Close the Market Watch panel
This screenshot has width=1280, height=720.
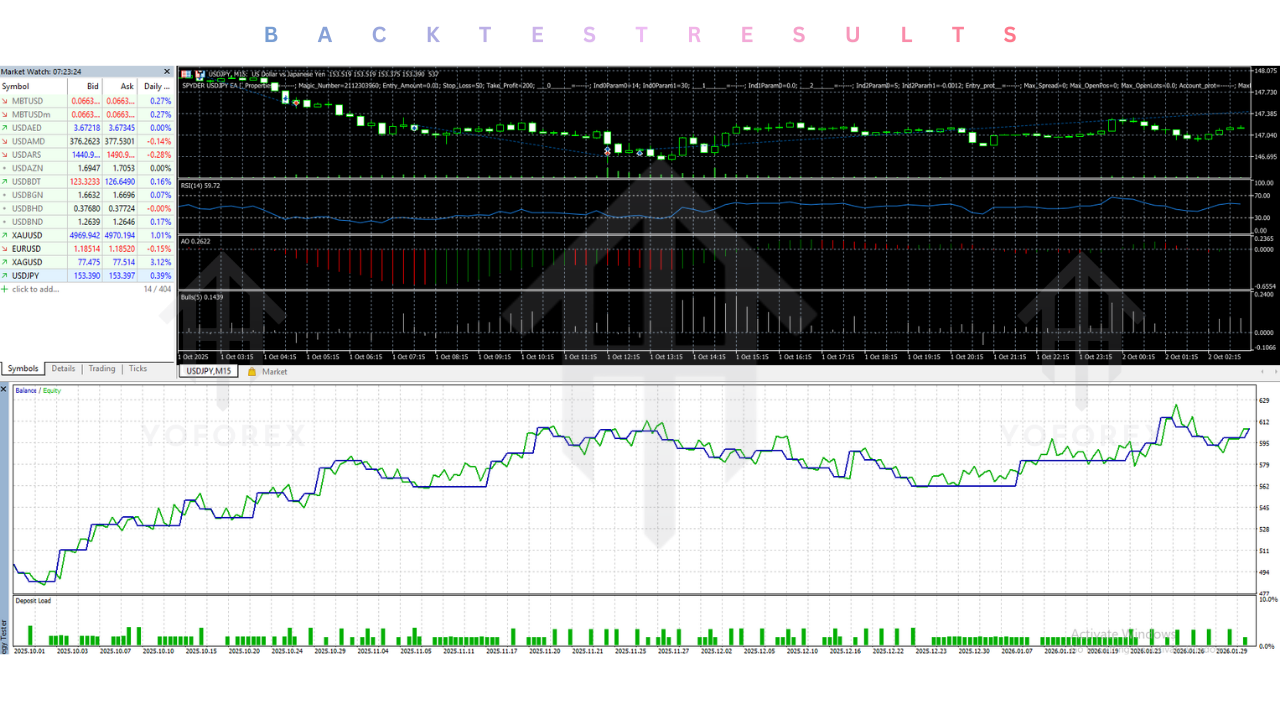(166, 71)
